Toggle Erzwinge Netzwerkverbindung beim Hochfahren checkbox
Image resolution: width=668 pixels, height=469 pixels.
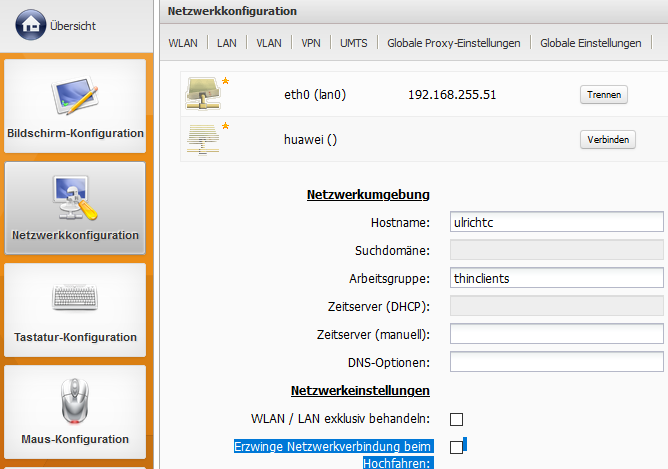[457, 447]
